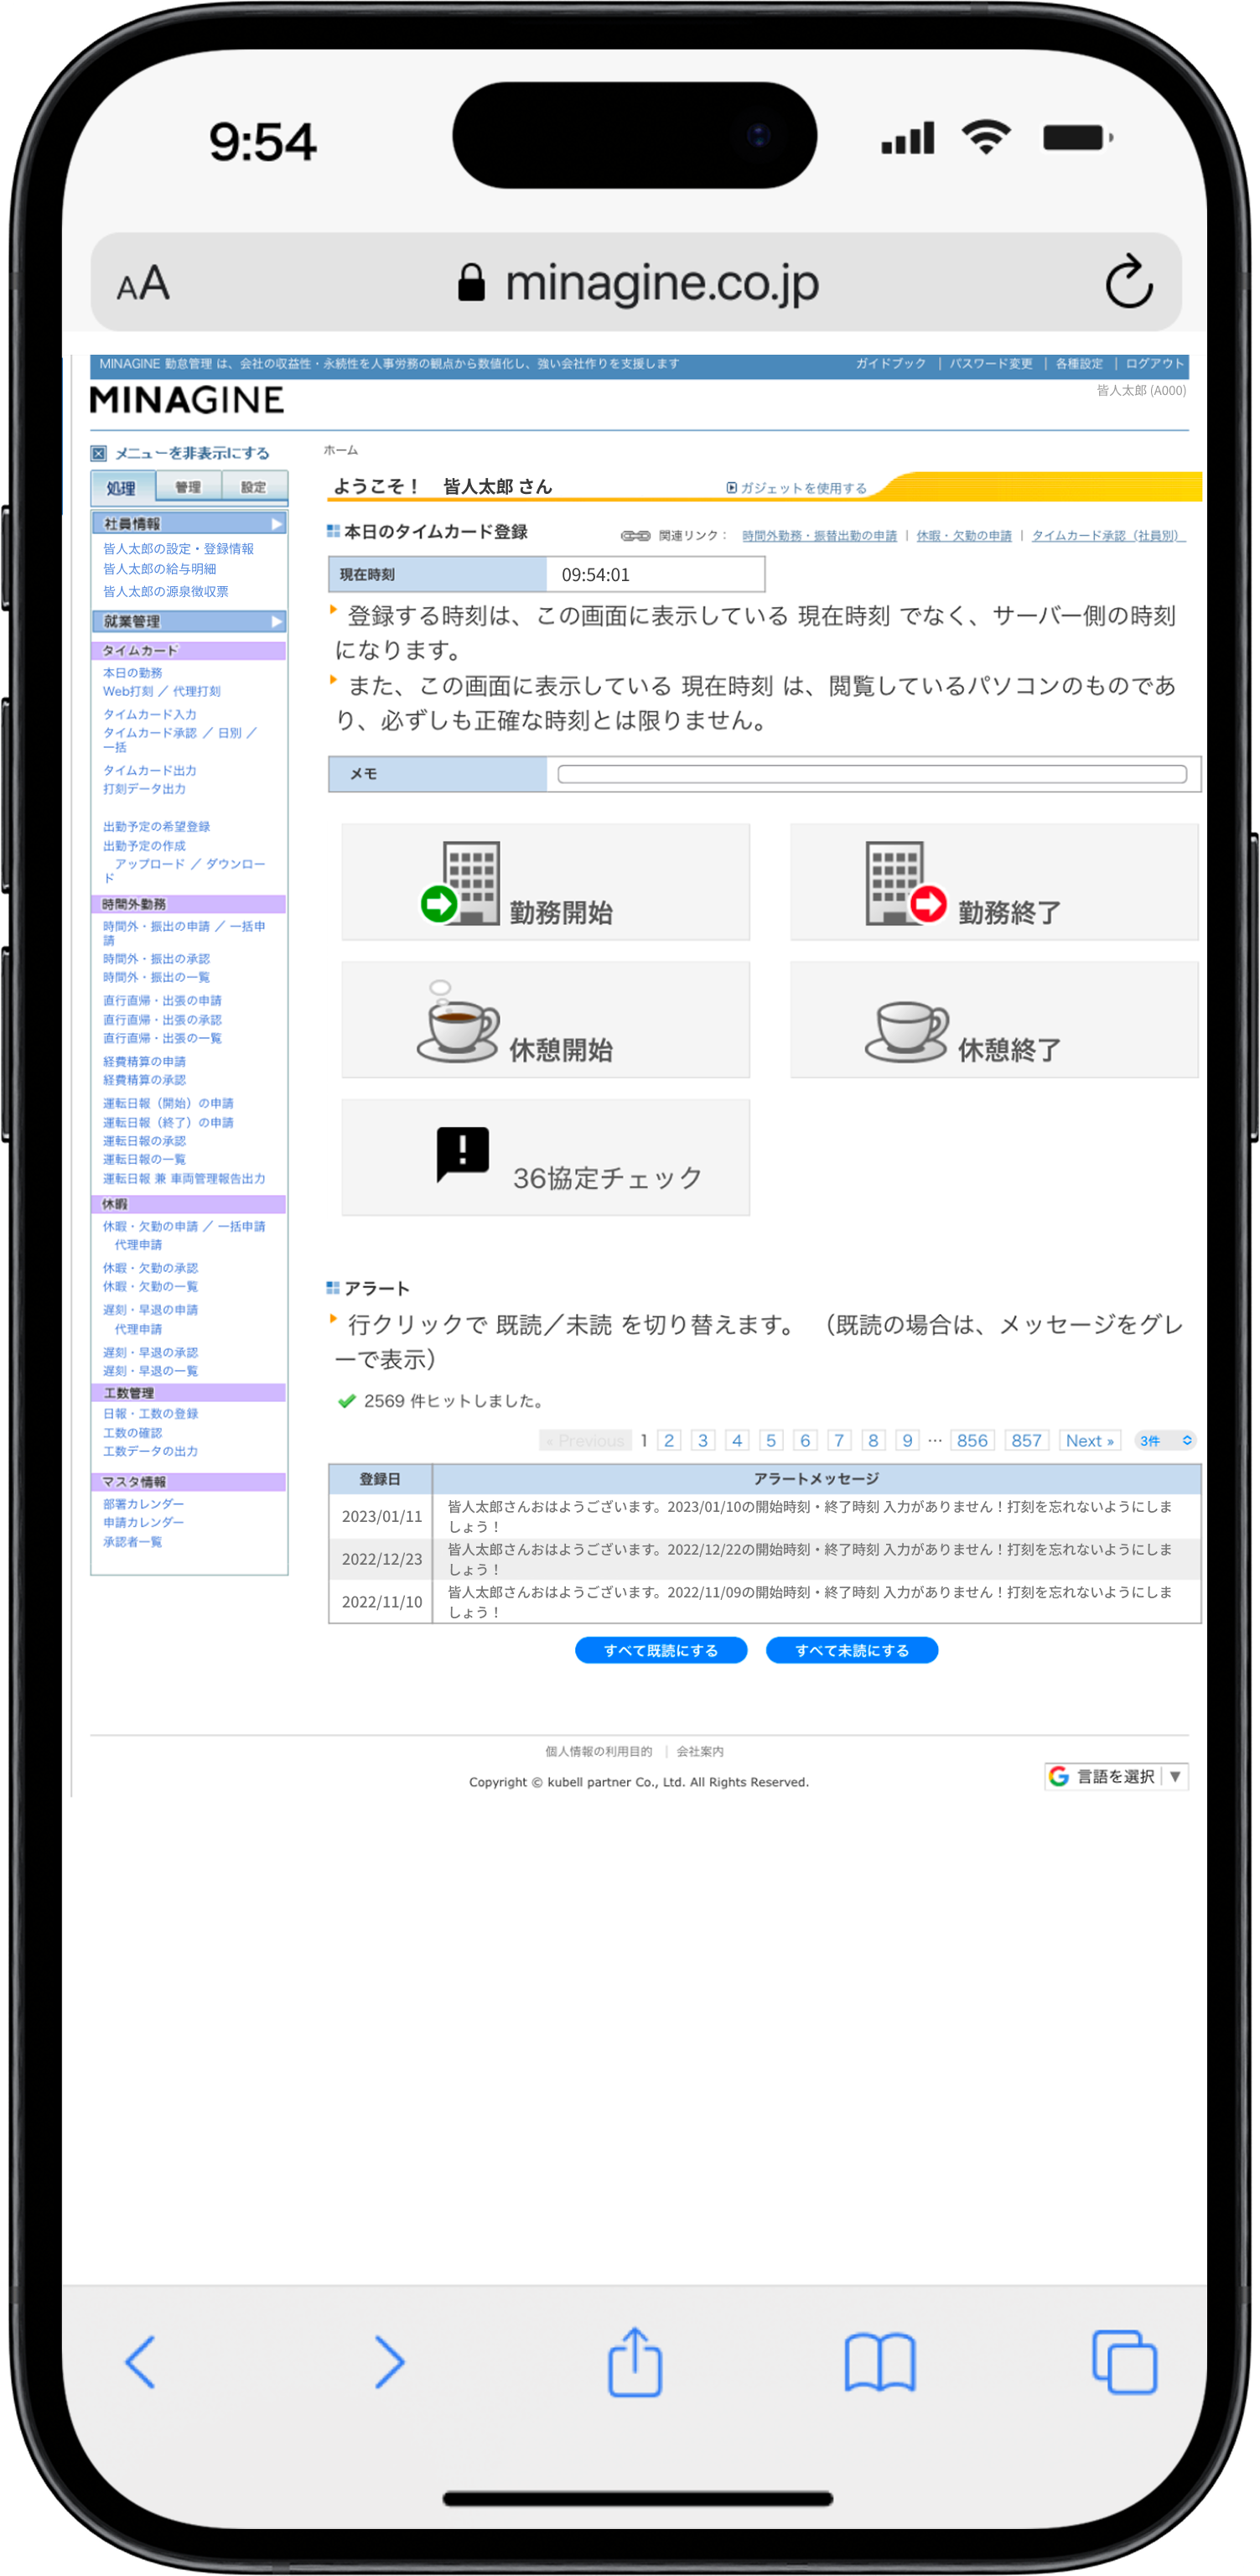Reload the page with Safari refresh icon
Image resolution: width=1260 pixels, height=2576 pixels.
[x=1128, y=282]
